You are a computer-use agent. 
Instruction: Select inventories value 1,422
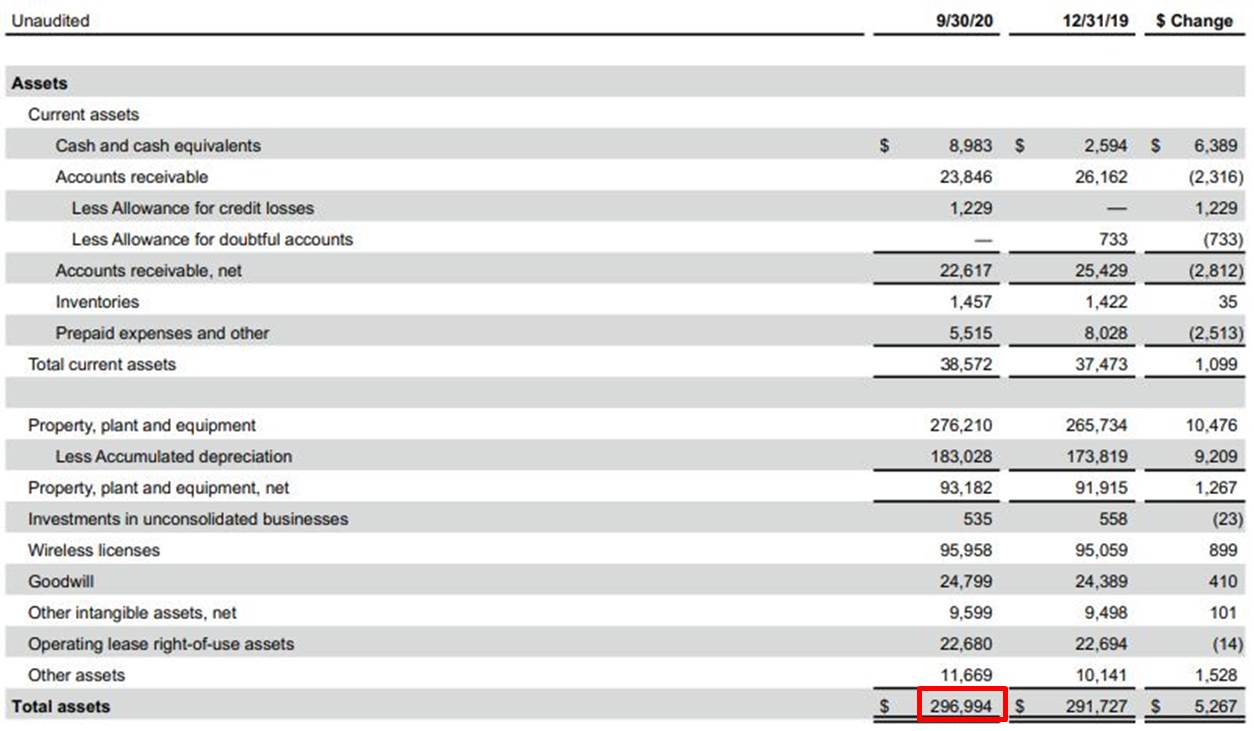click(1105, 301)
